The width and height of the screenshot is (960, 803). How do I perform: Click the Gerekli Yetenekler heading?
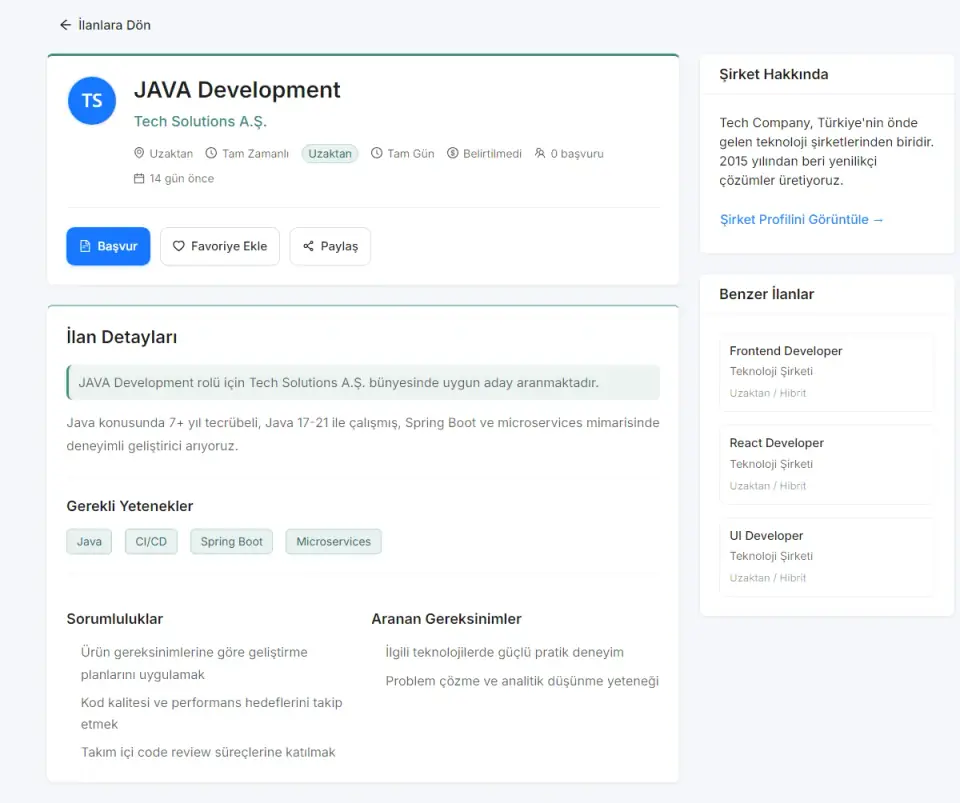tap(130, 506)
